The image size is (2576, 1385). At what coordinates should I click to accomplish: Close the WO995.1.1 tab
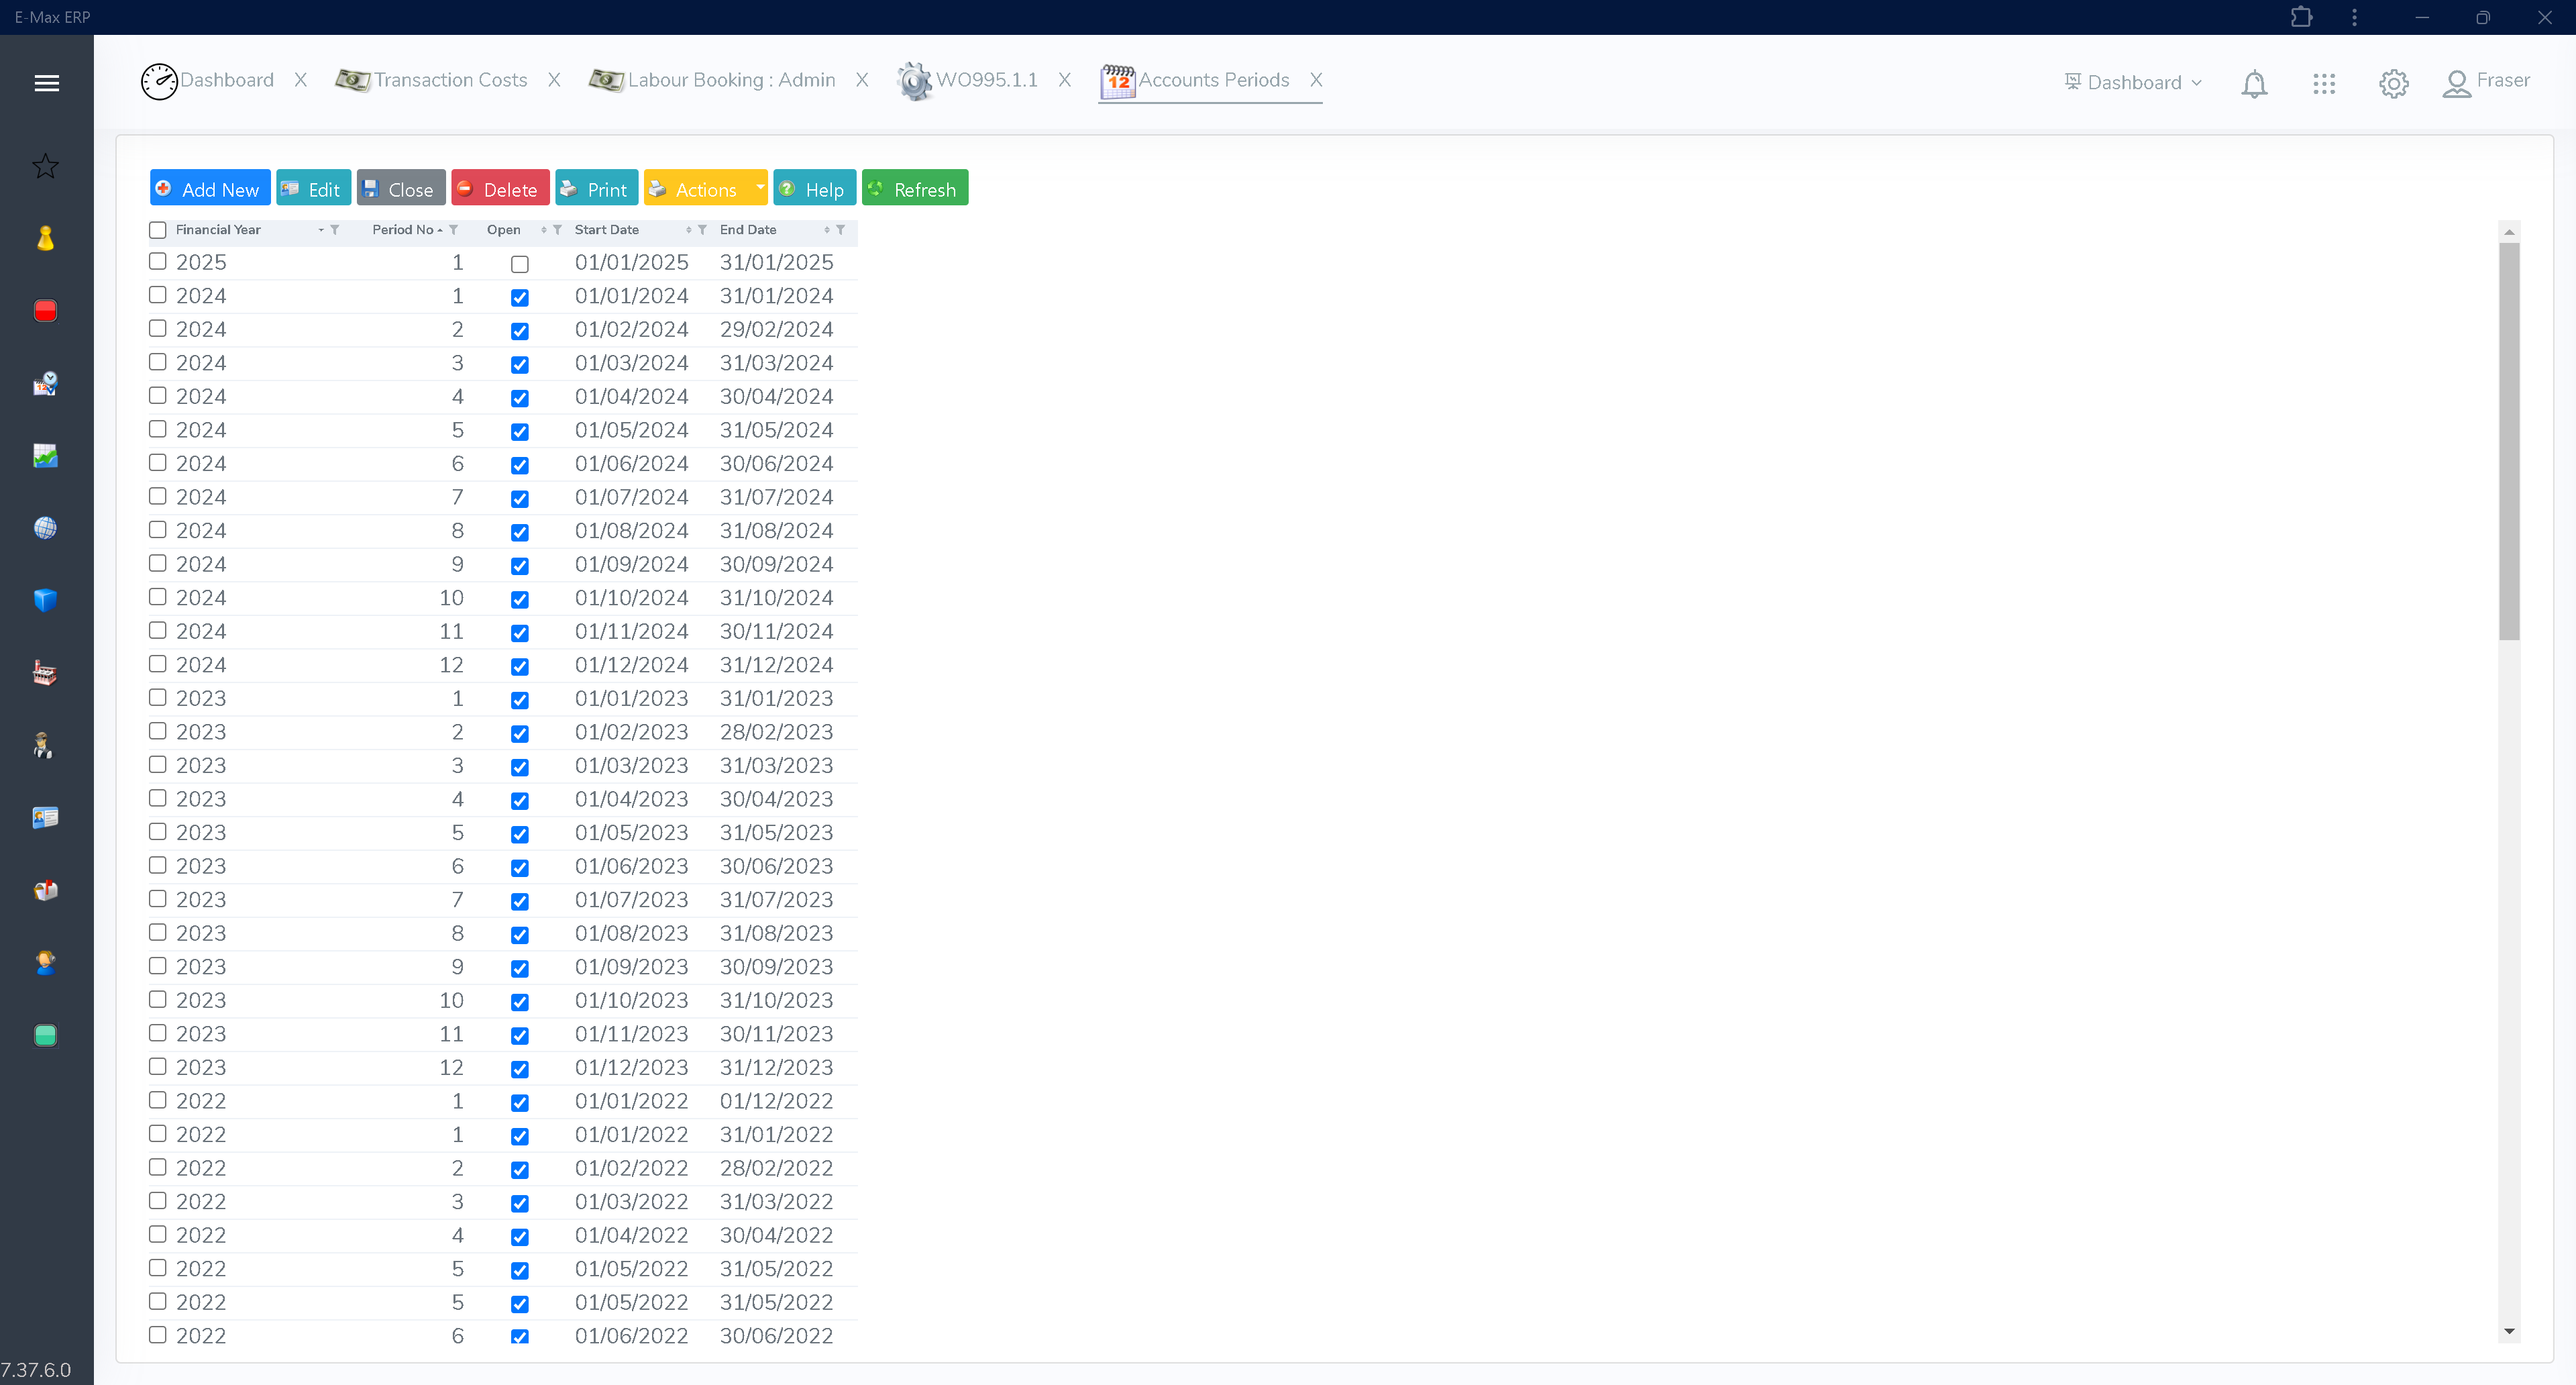pos(1064,80)
